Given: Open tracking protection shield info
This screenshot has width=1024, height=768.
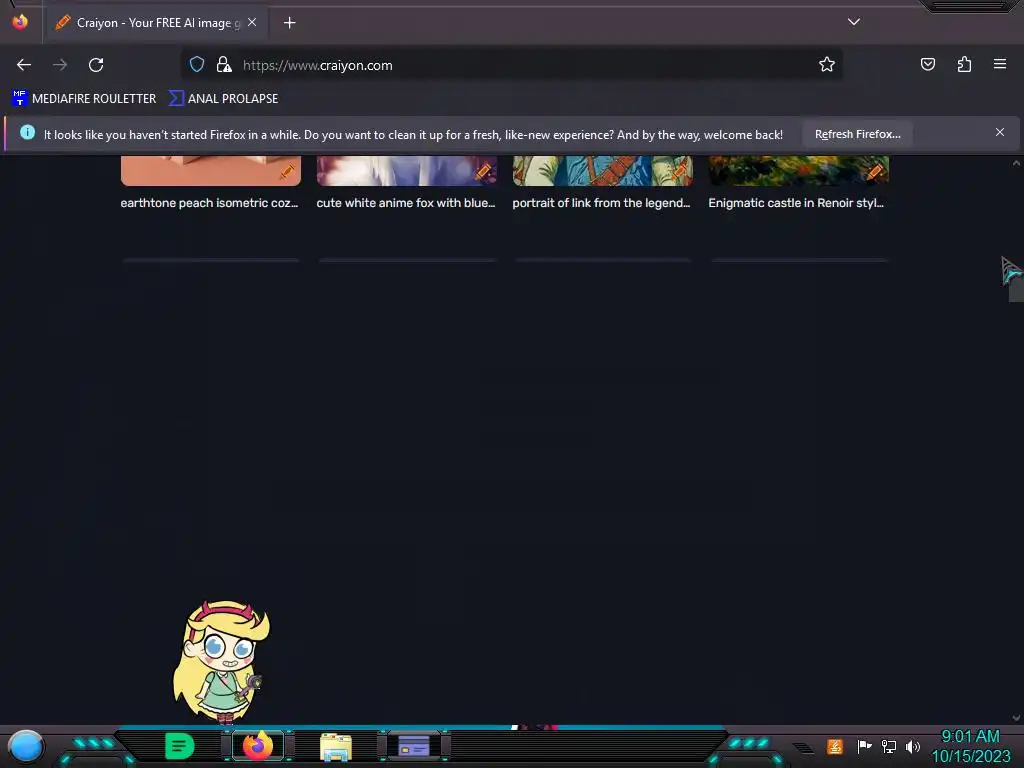Looking at the screenshot, I should pyautogui.click(x=197, y=64).
